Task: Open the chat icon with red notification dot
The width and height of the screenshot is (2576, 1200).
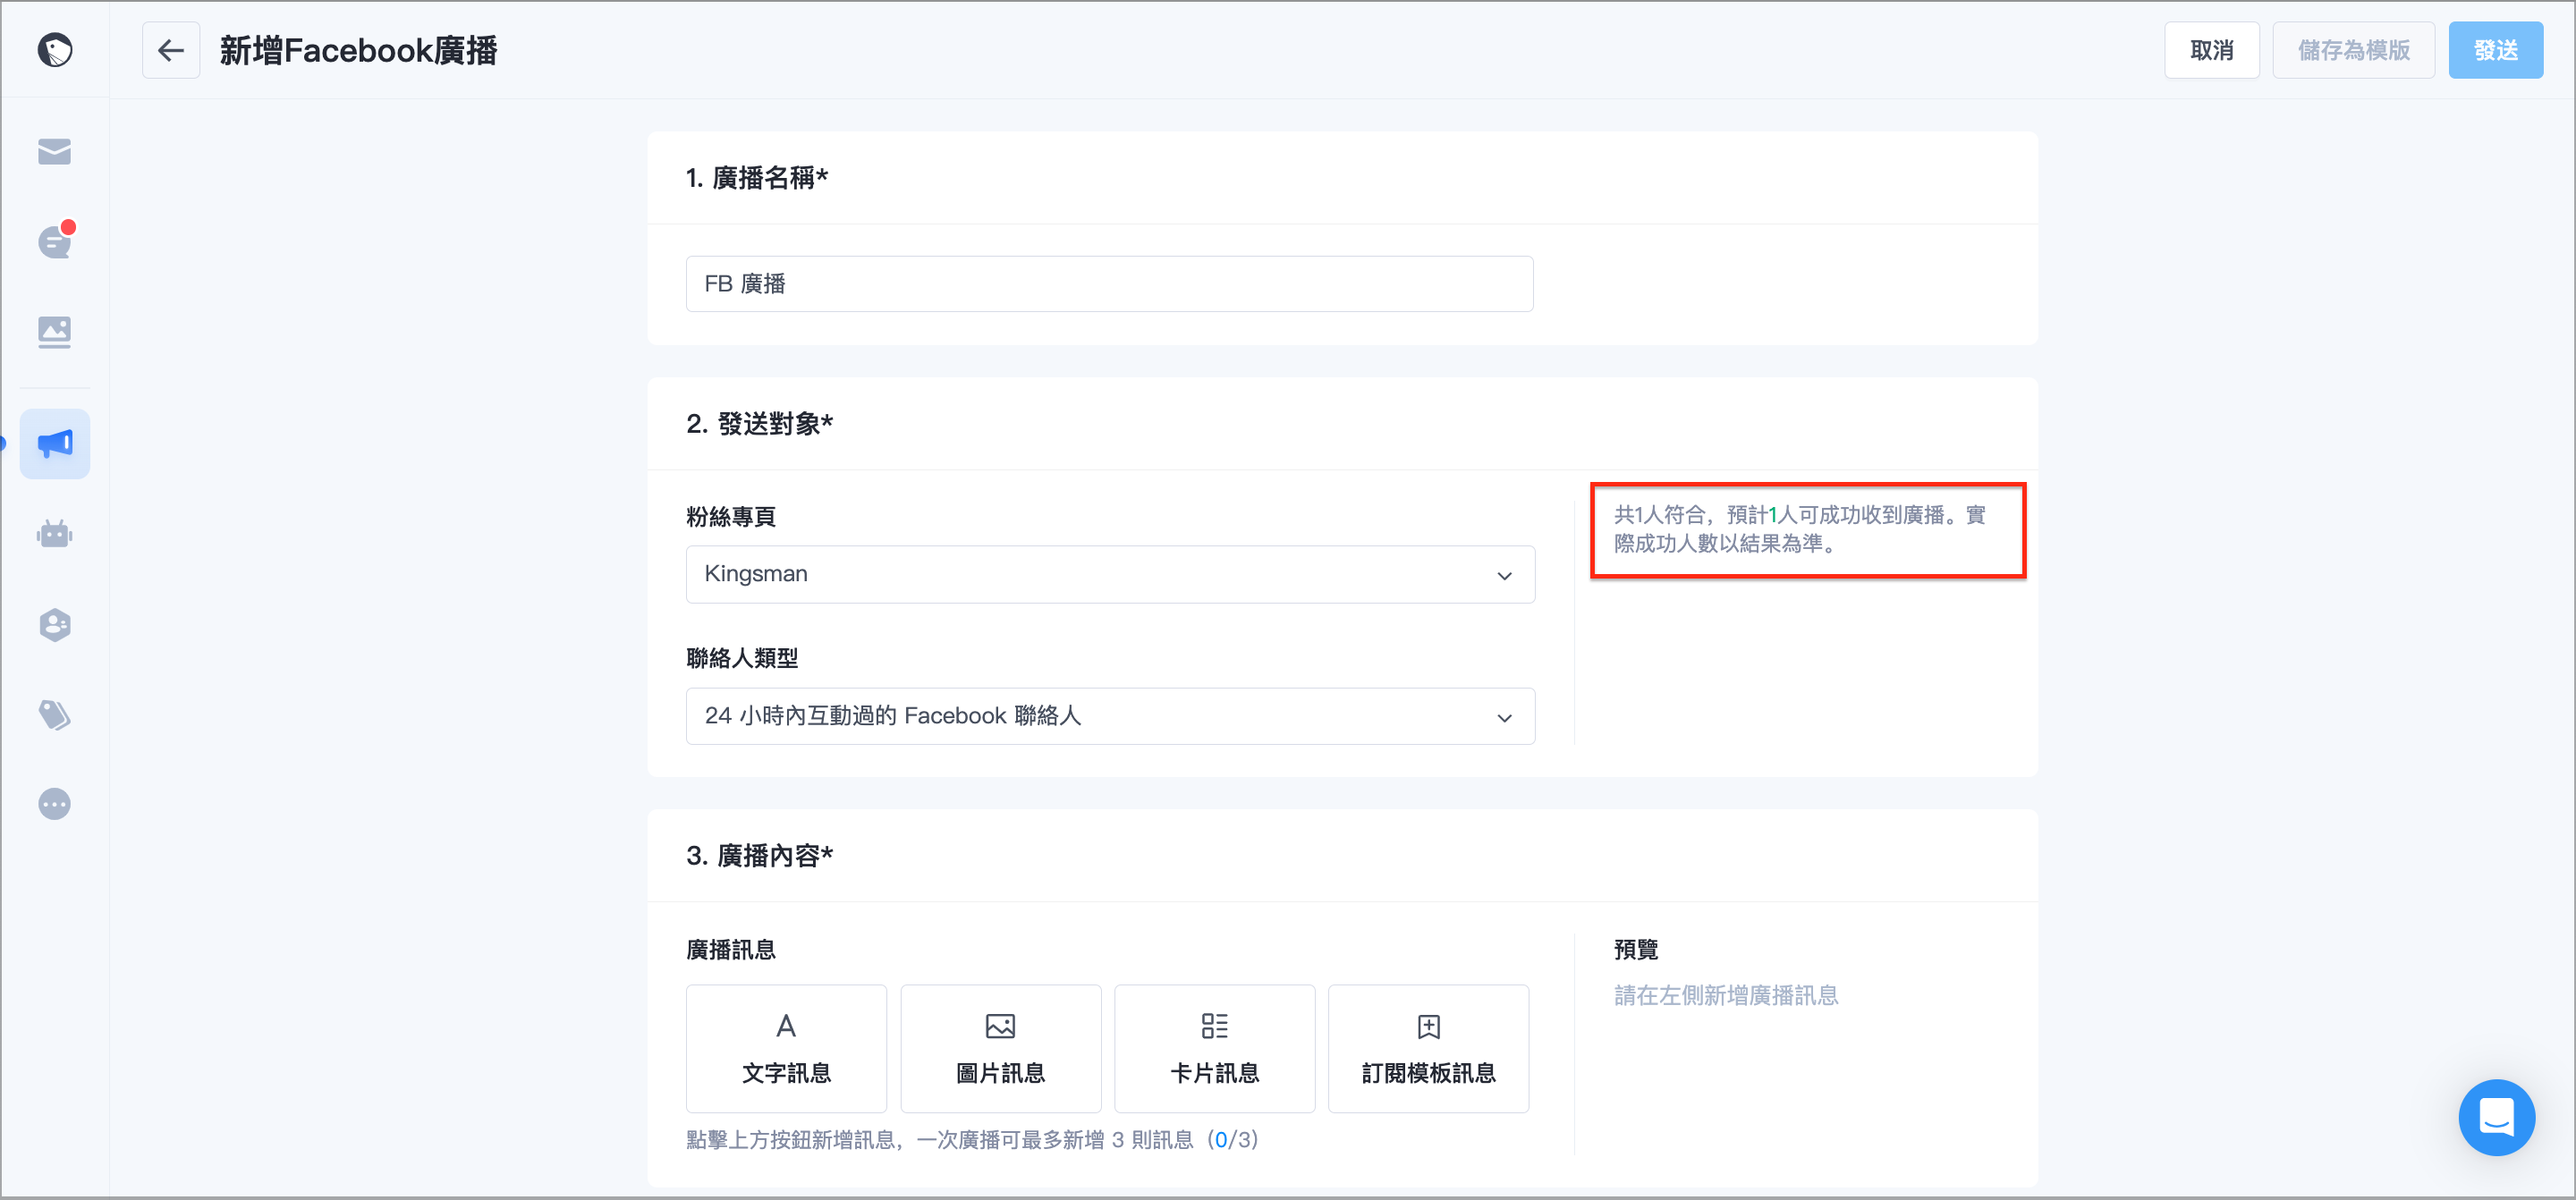Action: click(55, 241)
